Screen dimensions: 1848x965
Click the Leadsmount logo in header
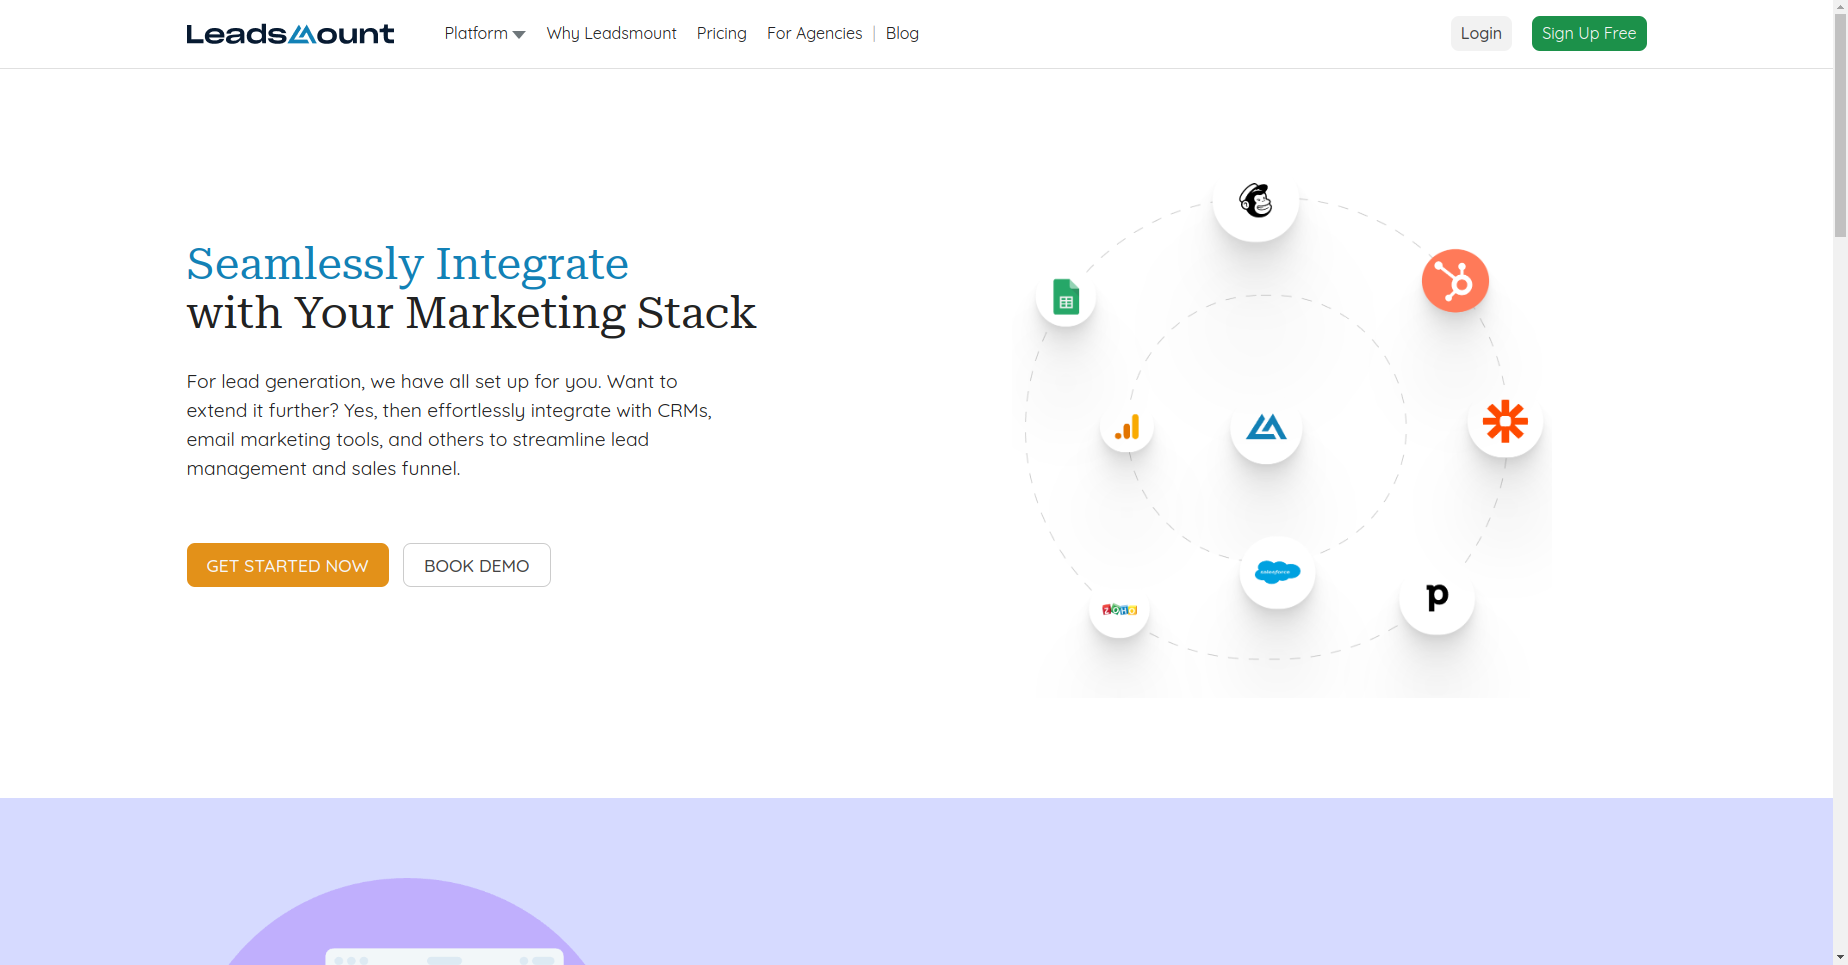point(290,34)
